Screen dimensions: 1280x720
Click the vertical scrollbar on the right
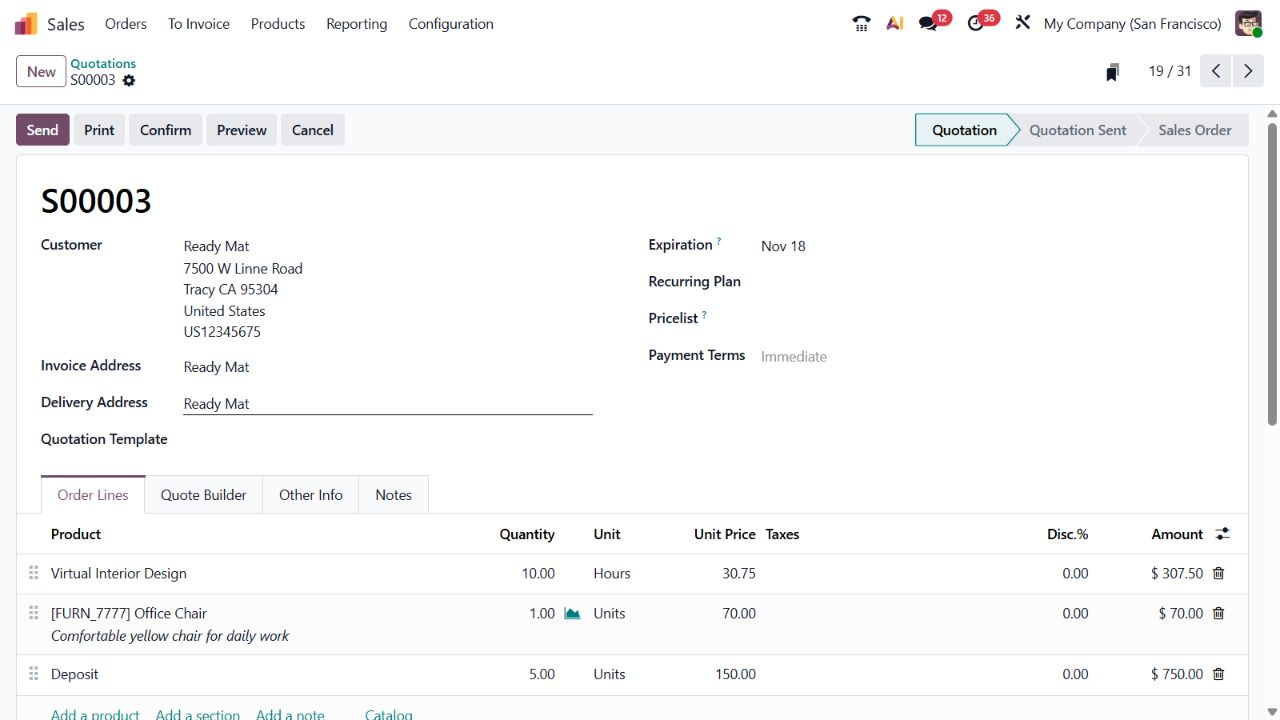(1272, 275)
